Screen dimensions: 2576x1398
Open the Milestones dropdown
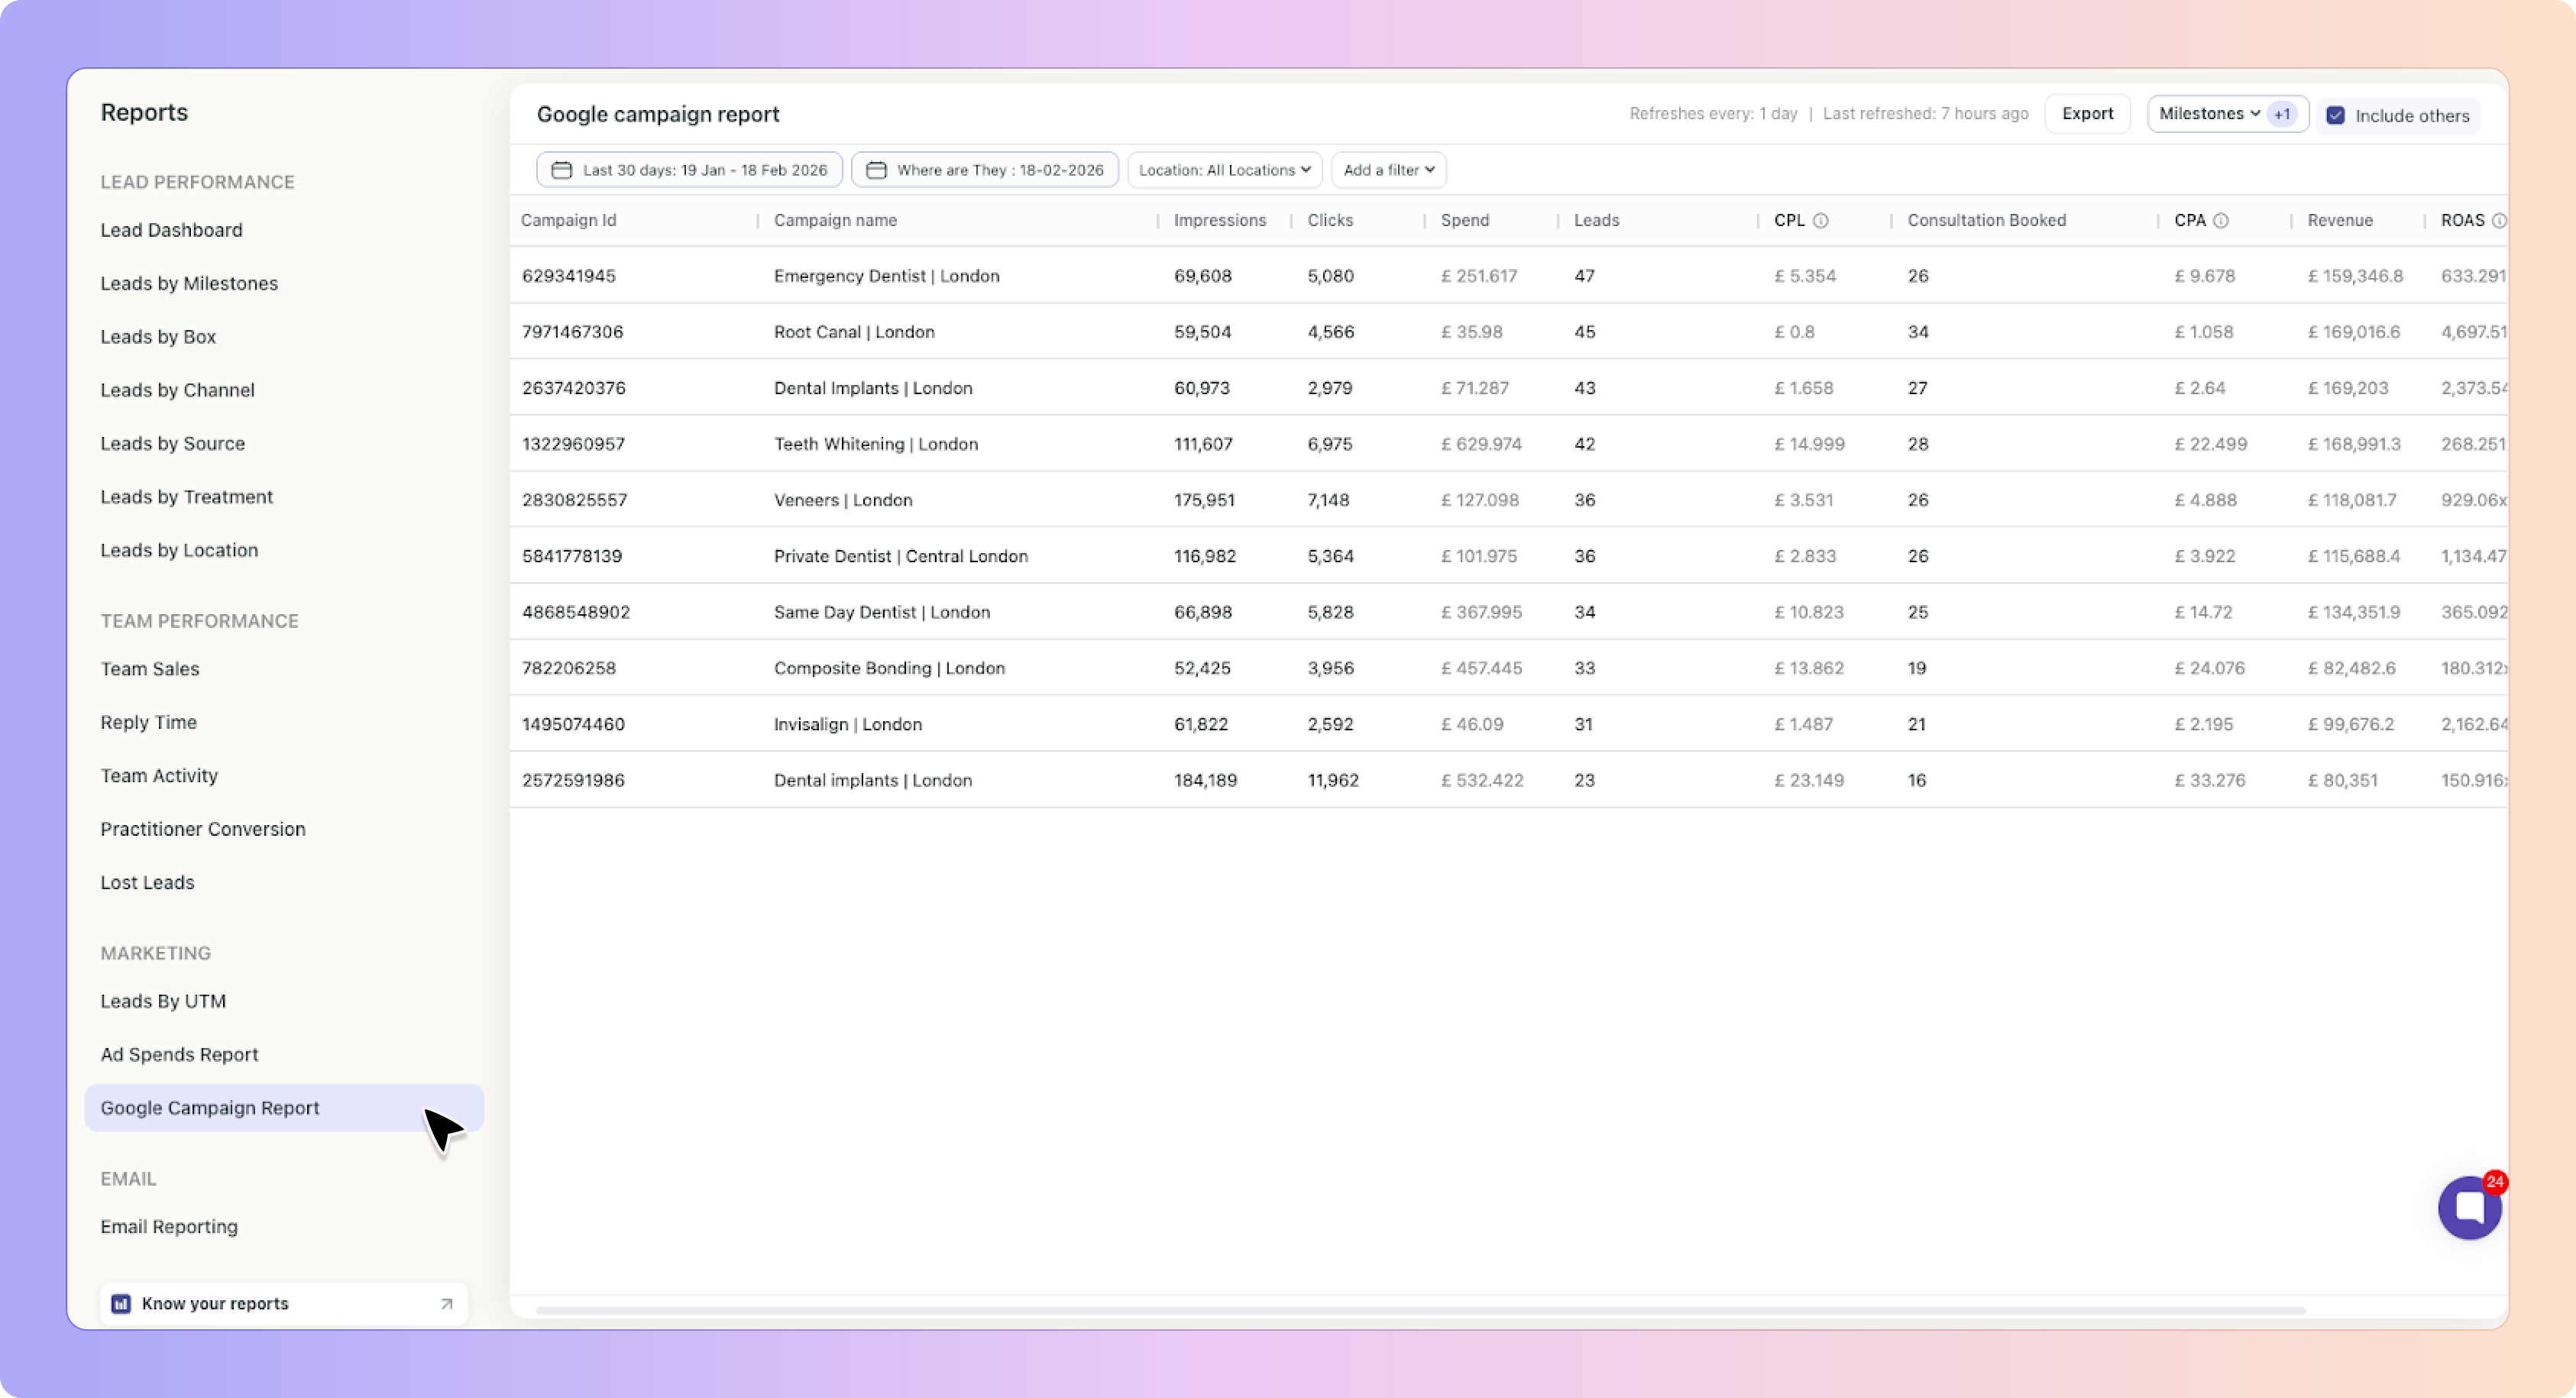(x=2208, y=114)
